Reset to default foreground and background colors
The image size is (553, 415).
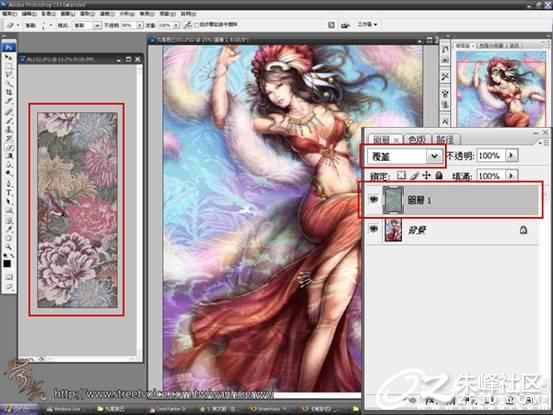5,255
